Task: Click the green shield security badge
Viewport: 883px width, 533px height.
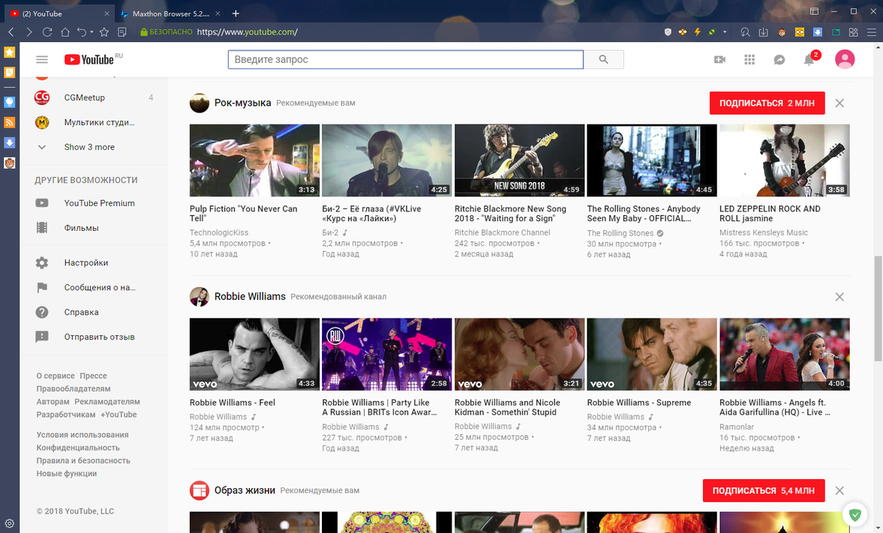Action: pyautogui.click(x=855, y=514)
